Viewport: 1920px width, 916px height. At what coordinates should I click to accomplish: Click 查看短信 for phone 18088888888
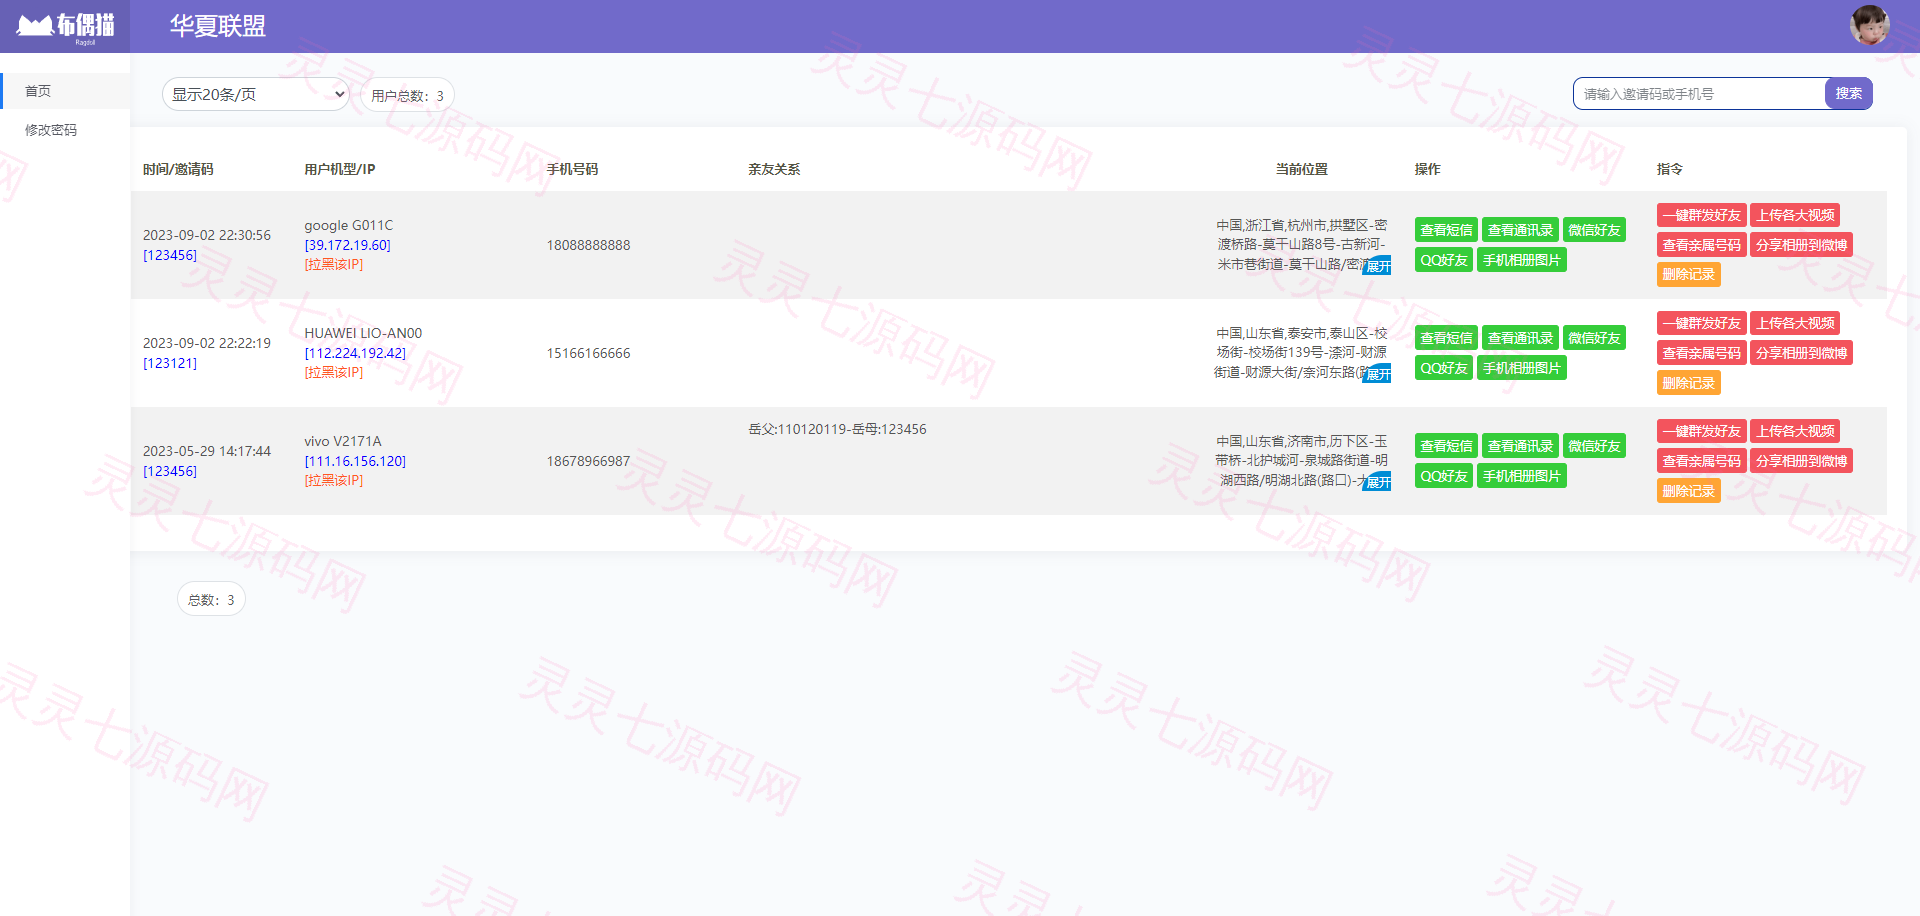pos(1446,230)
